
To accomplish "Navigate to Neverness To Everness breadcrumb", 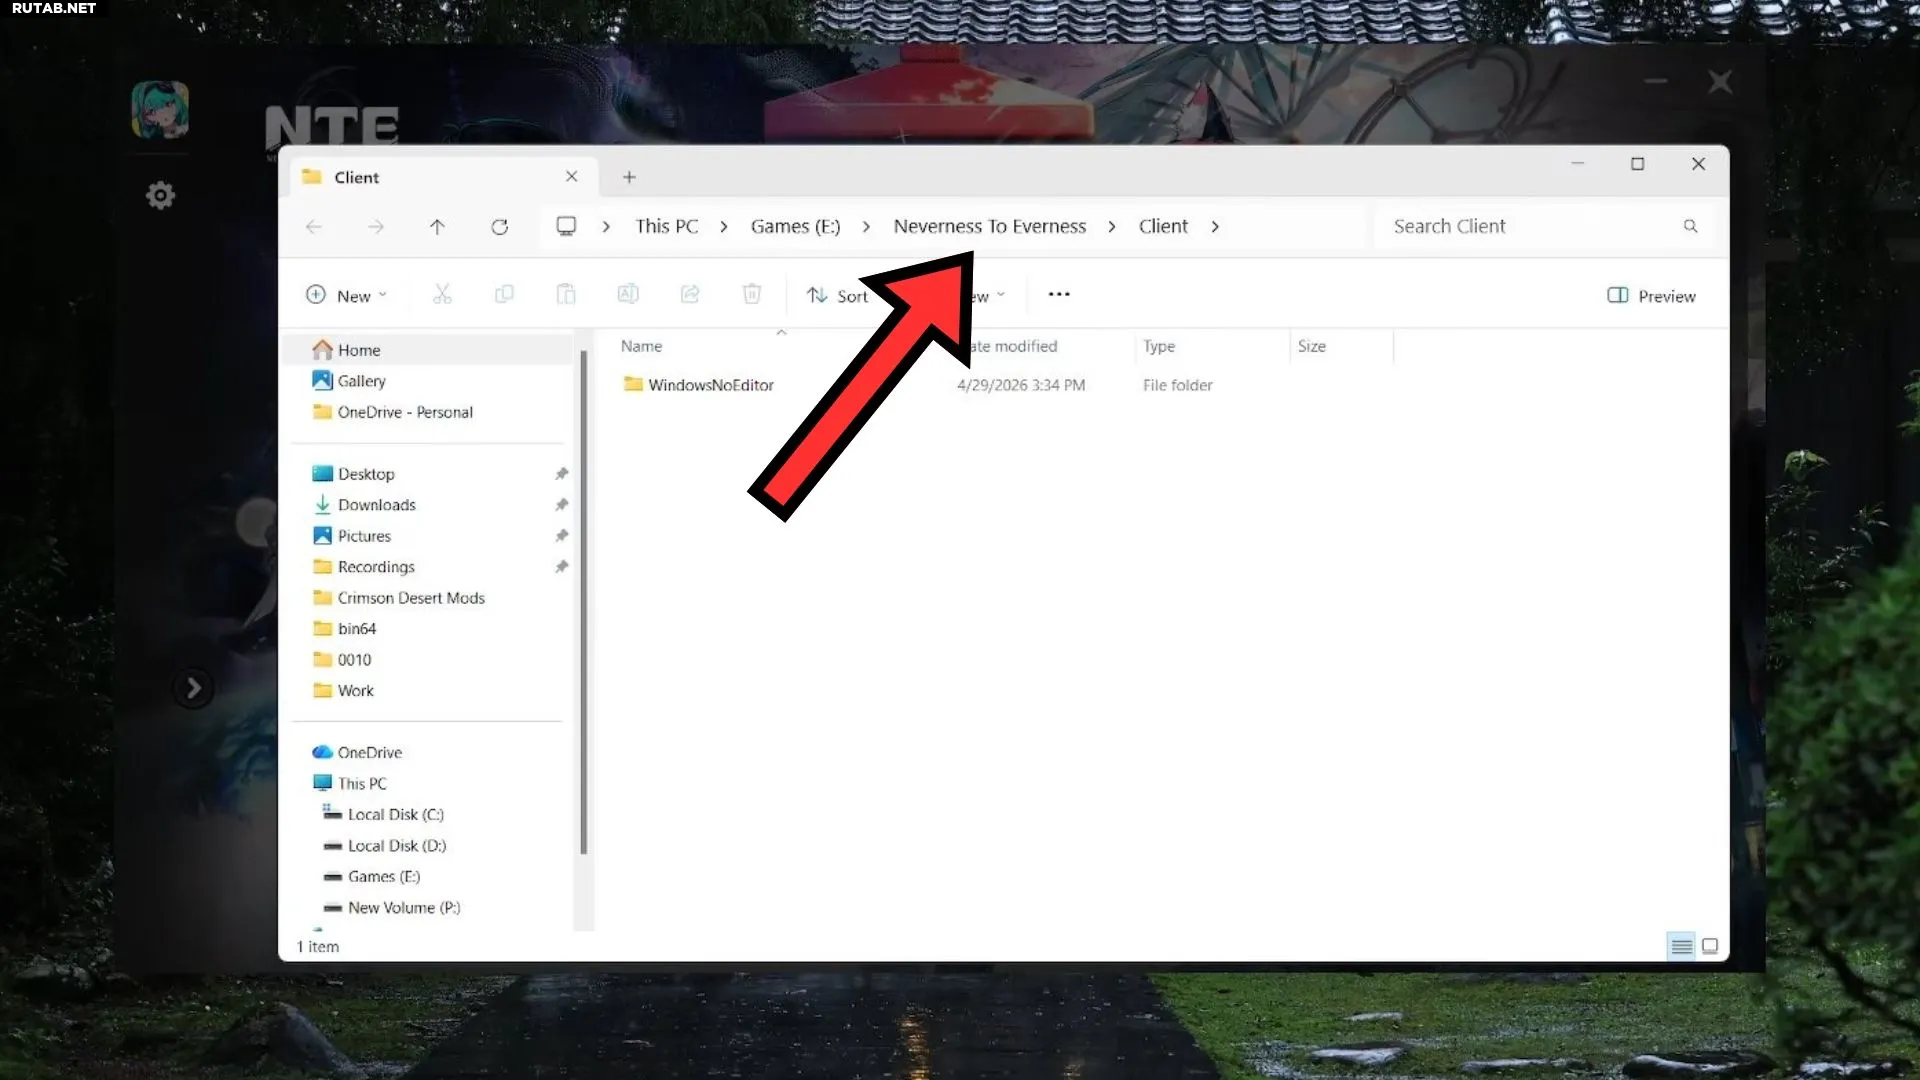I will [x=990, y=227].
